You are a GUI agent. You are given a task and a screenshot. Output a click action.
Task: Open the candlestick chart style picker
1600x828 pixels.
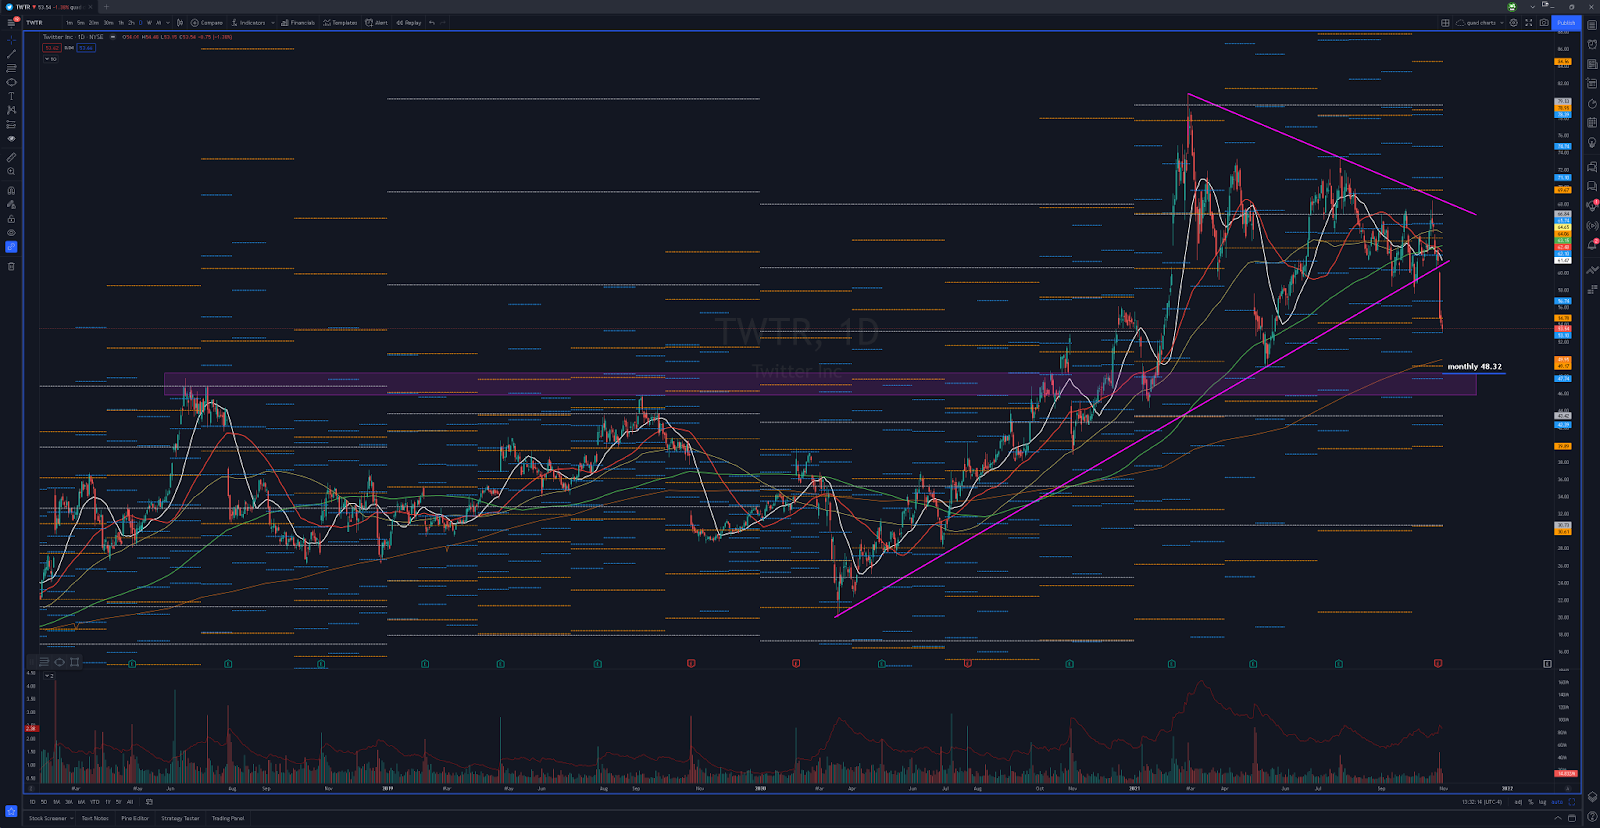pyautogui.click(x=180, y=22)
